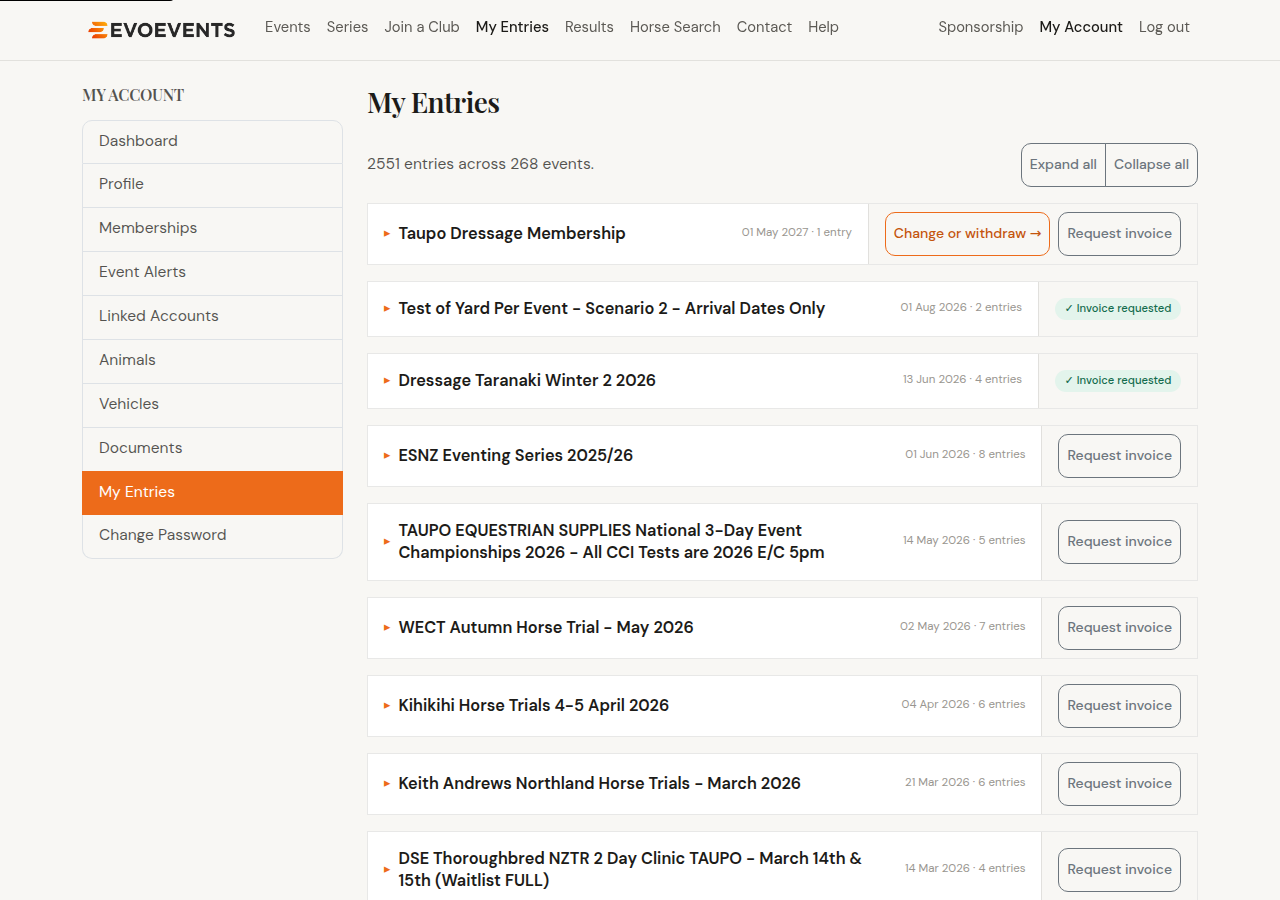
Task: Click Collapse all button
Action: pyautogui.click(x=1152, y=165)
